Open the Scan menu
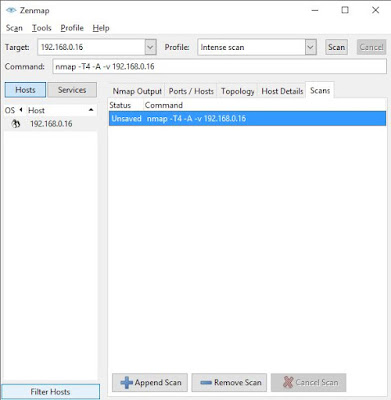This screenshot has width=391, height=400. (x=14, y=28)
